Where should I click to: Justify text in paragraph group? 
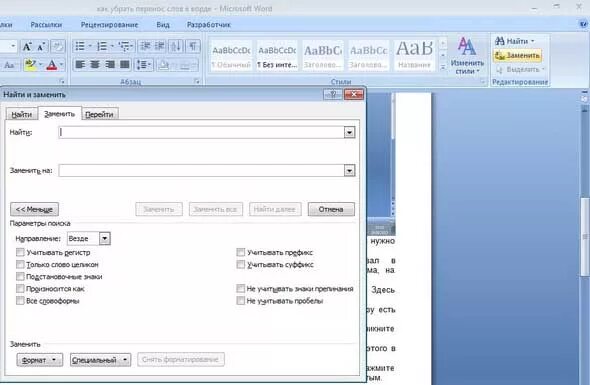pyautogui.click(x=125, y=65)
